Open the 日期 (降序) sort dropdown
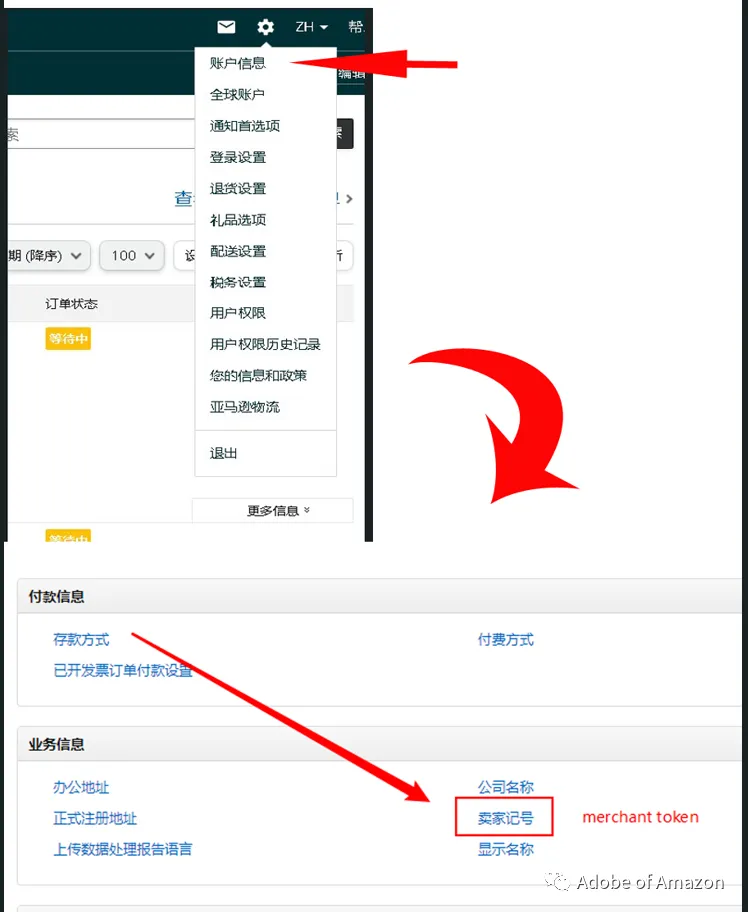748x912 pixels. 47,256
